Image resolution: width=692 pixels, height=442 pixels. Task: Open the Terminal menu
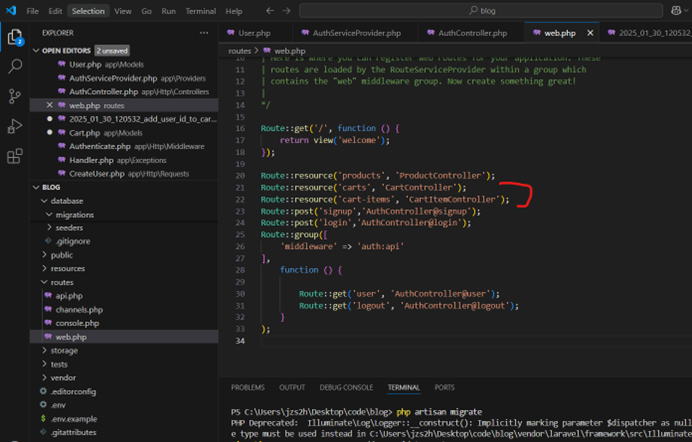200,11
